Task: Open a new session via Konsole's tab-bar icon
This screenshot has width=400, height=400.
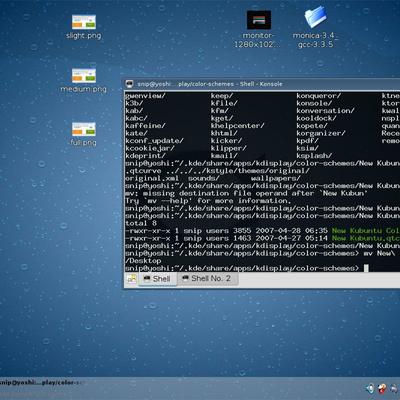Action: tap(132, 279)
